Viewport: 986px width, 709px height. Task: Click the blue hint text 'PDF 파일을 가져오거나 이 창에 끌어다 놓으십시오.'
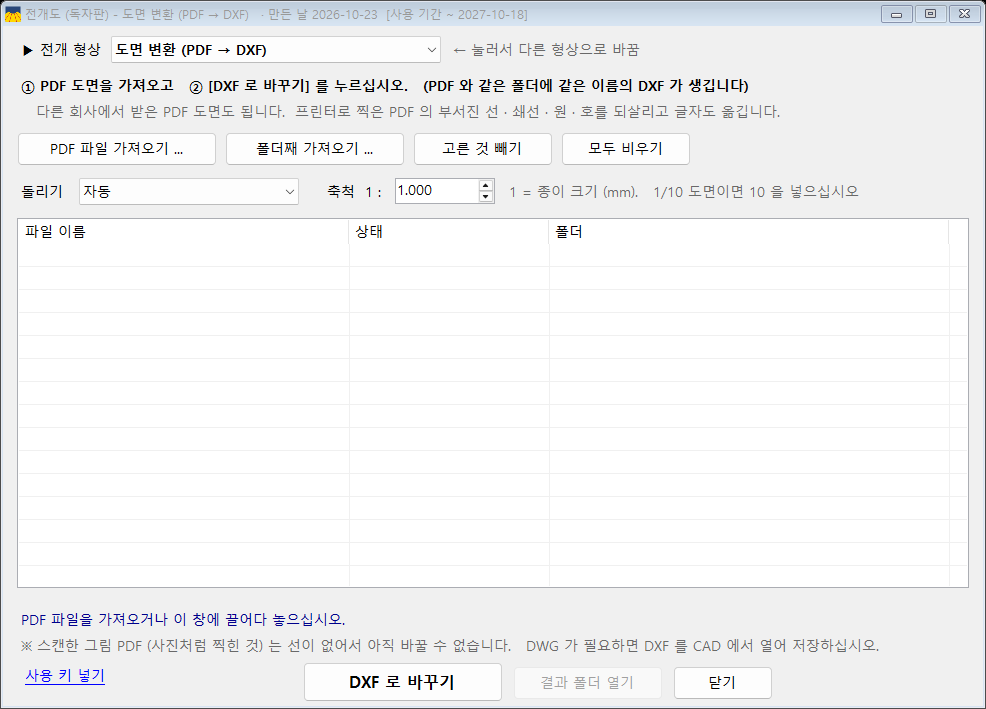[183, 620]
